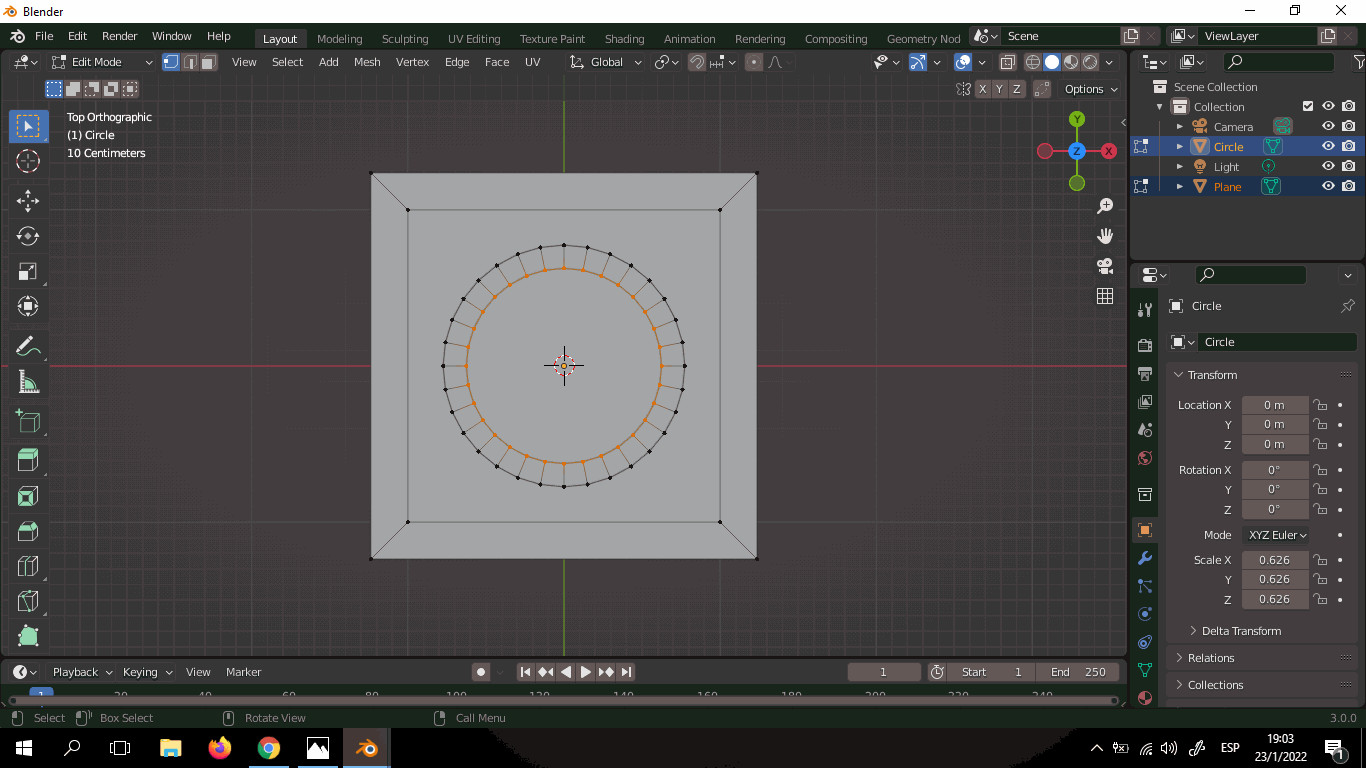Click the pan hand viewport icon
The height and width of the screenshot is (768, 1366).
pos(1105,236)
